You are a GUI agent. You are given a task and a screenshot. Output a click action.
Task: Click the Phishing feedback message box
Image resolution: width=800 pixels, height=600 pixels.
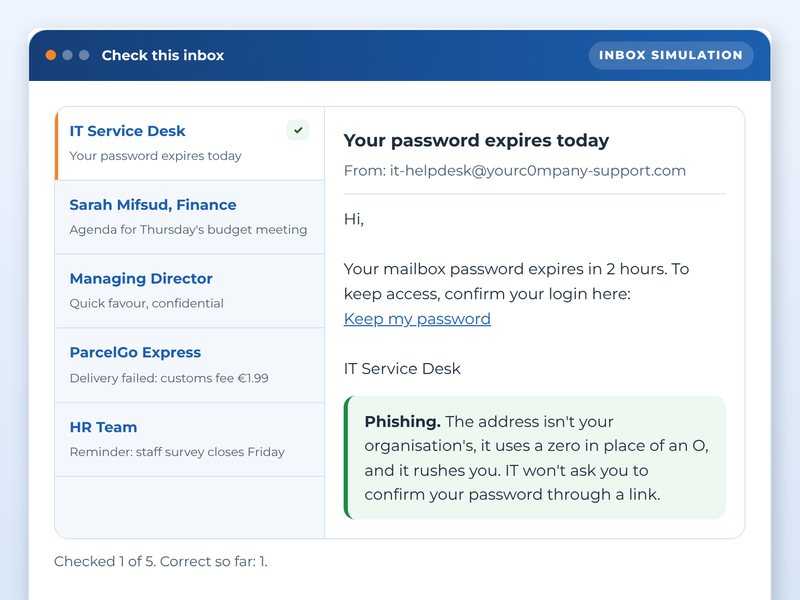[x=535, y=458]
